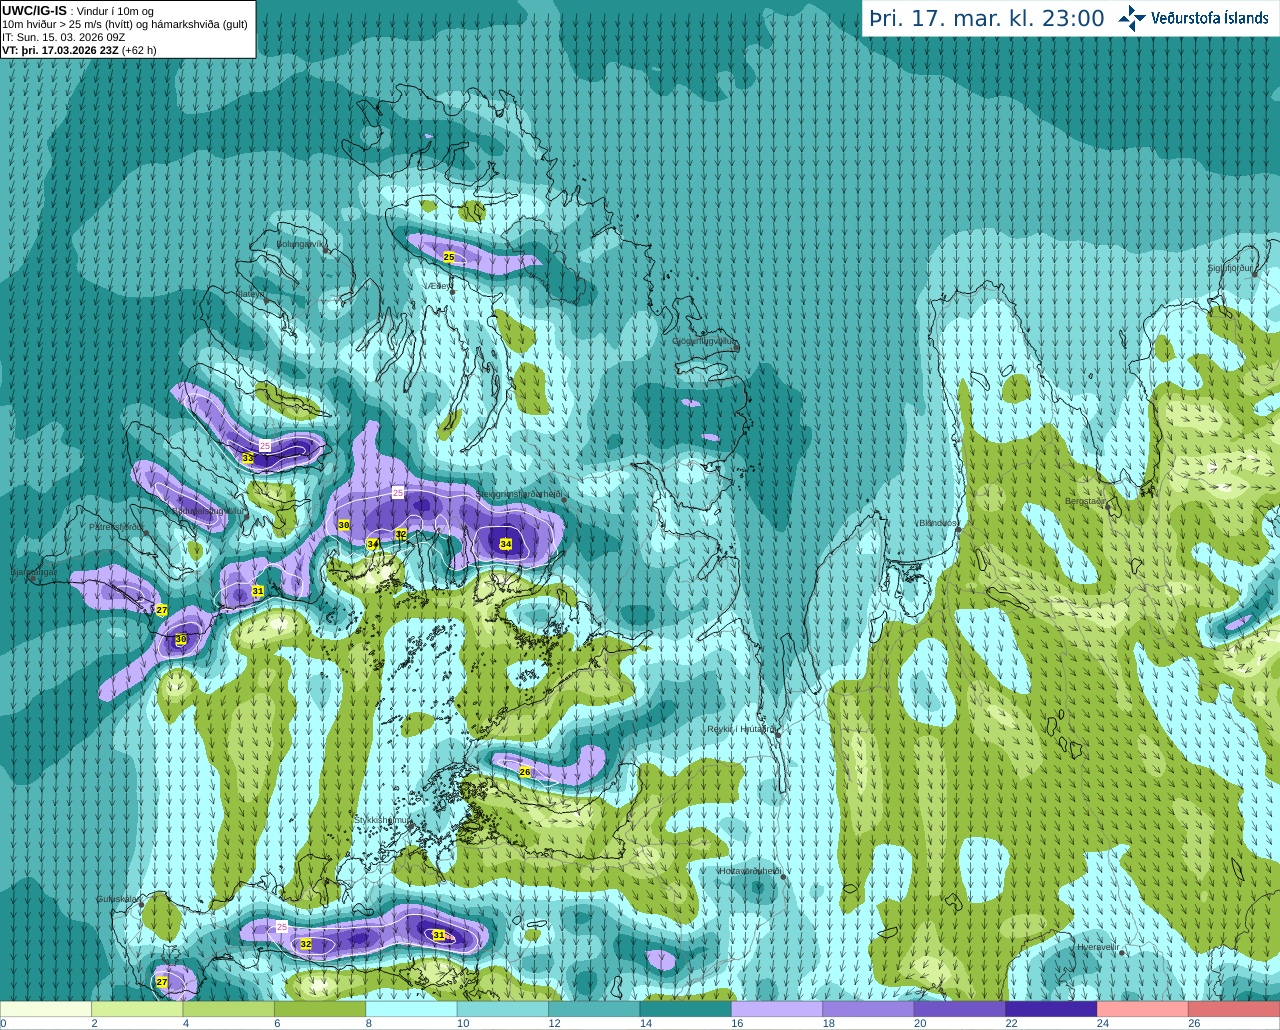
Task: Click the Patreksfjörður station dot
Action: tap(146, 533)
